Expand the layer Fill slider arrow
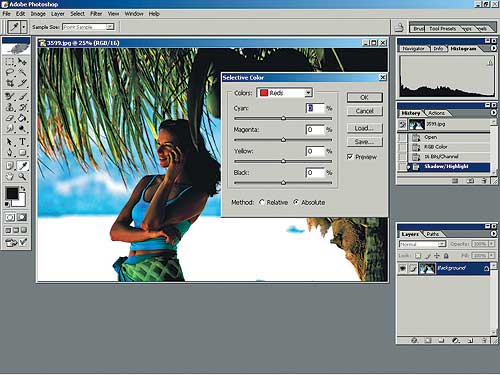Image resolution: width=500 pixels, height=375 pixels. 492,256
